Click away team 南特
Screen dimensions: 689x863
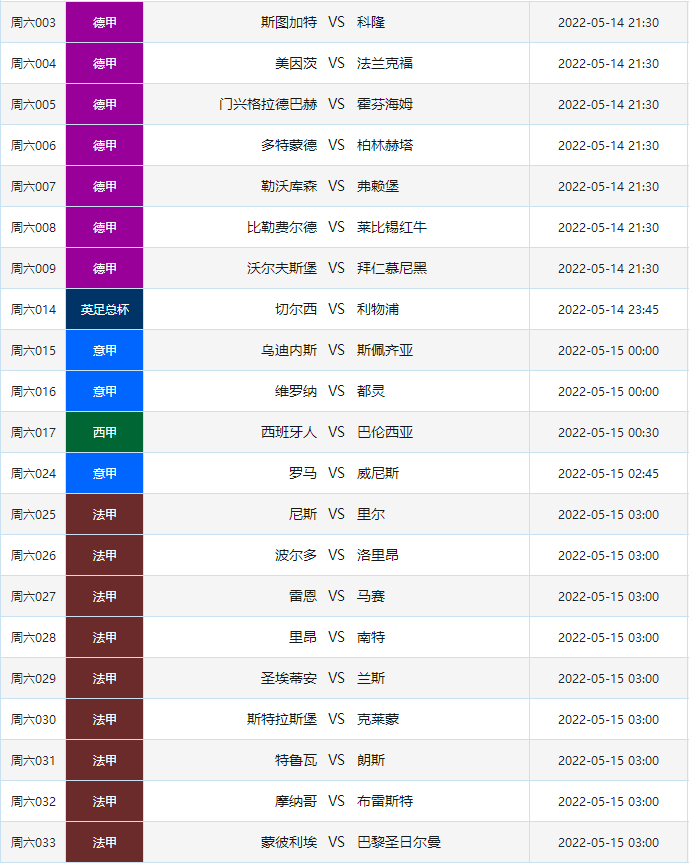(371, 637)
